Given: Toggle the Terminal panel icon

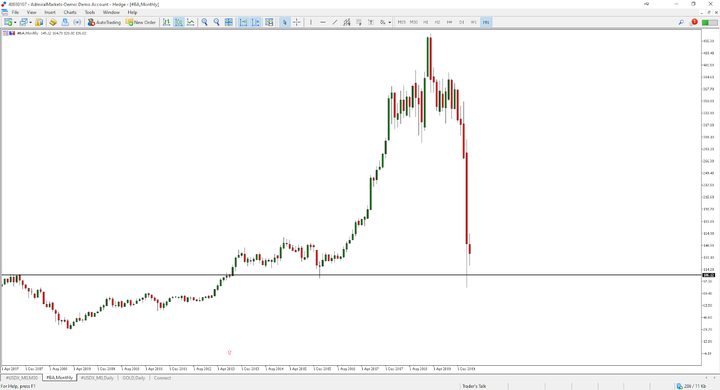Looking at the screenshot, I should point(77,22).
